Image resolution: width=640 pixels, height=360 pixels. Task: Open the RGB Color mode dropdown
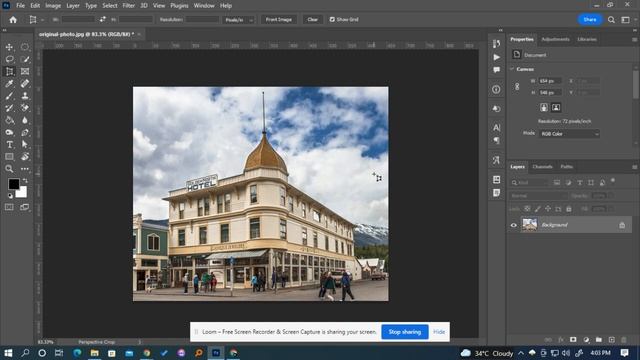[x=569, y=134]
